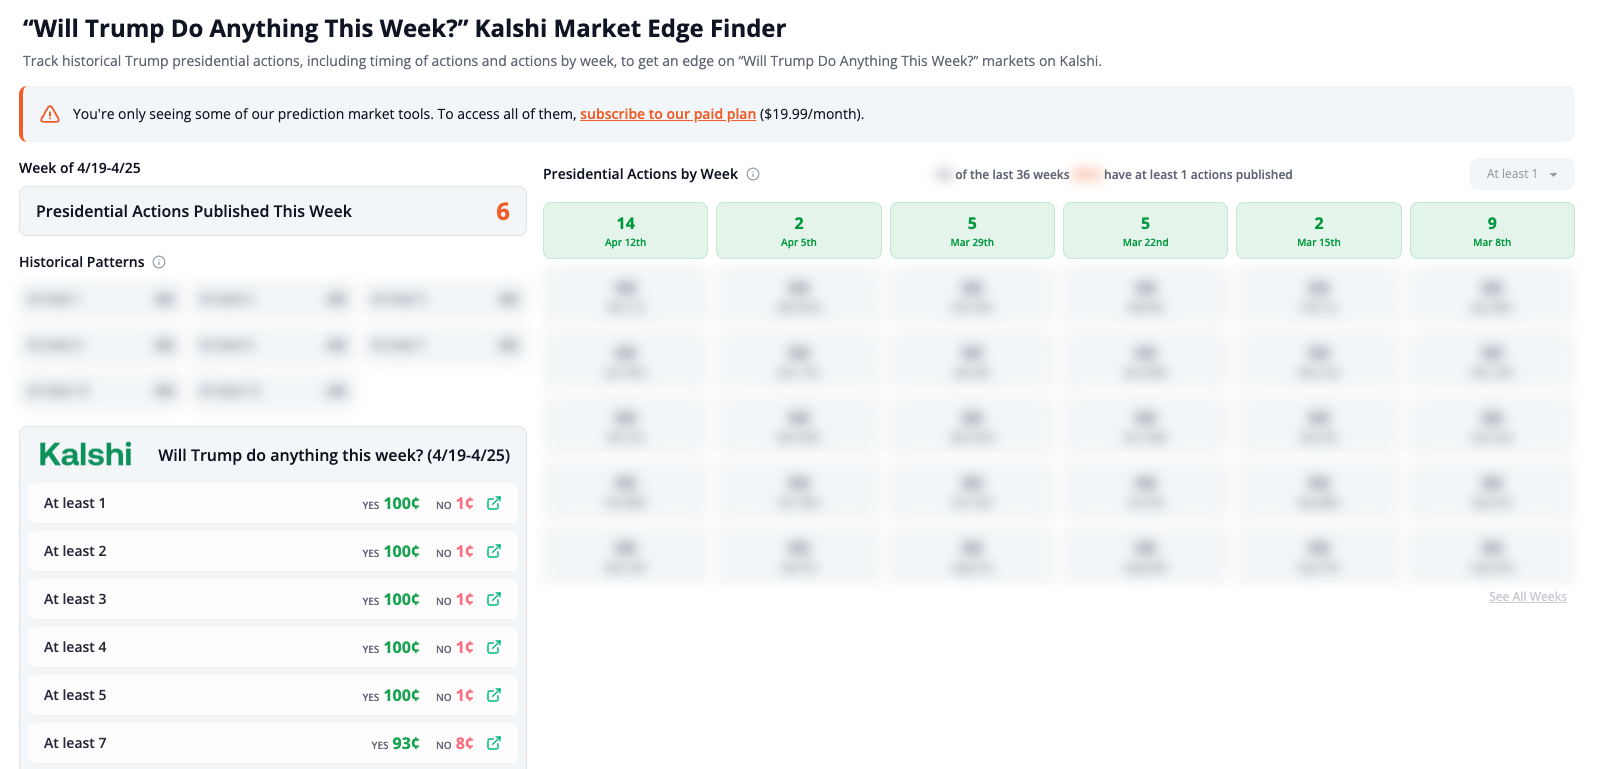Open external link for At least 3 market
This screenshot has height=769, width=1601.
pyautogui.click(x=494, y=599)
